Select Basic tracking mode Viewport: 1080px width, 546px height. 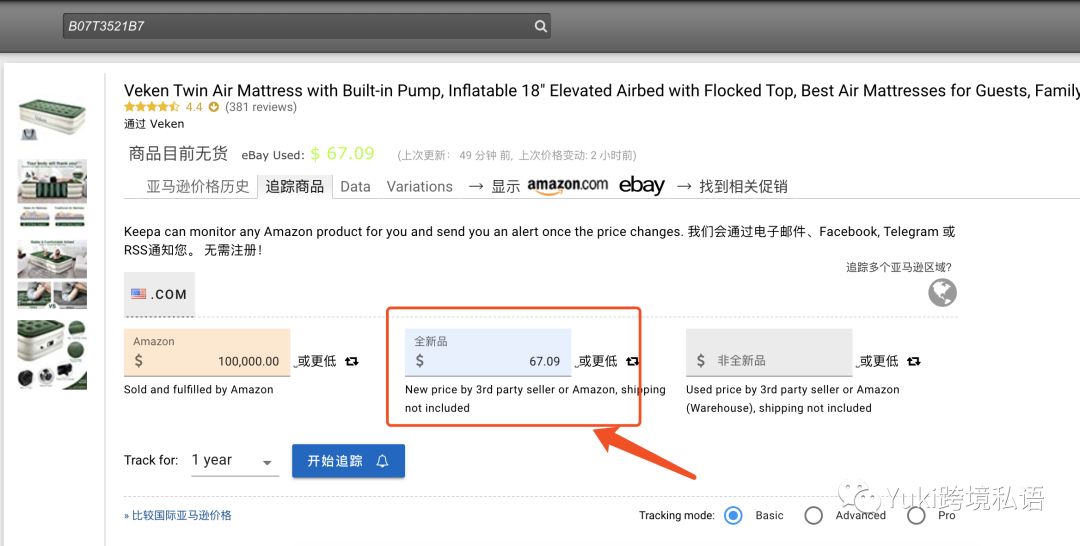733,516
